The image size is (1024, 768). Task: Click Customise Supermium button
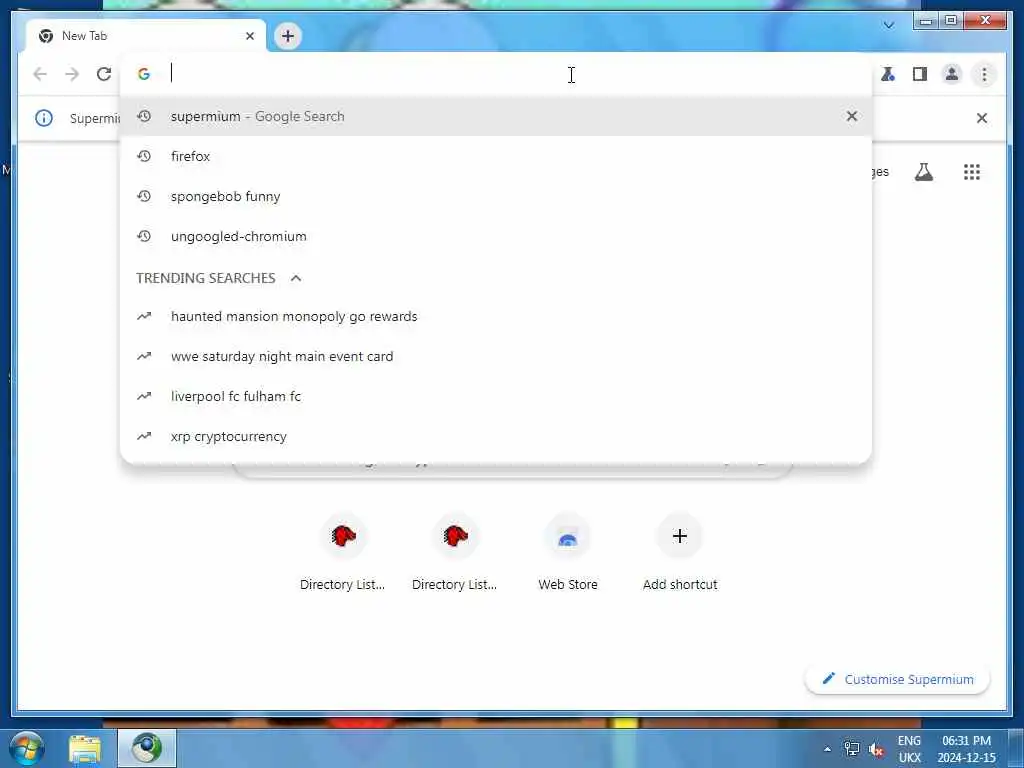pos(897,679)
